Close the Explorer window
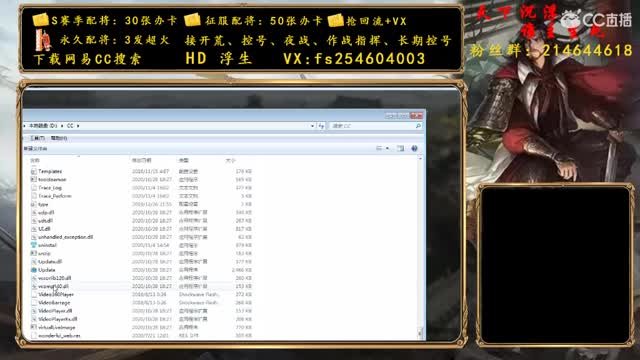640x360 pixels. pos(416,116)
